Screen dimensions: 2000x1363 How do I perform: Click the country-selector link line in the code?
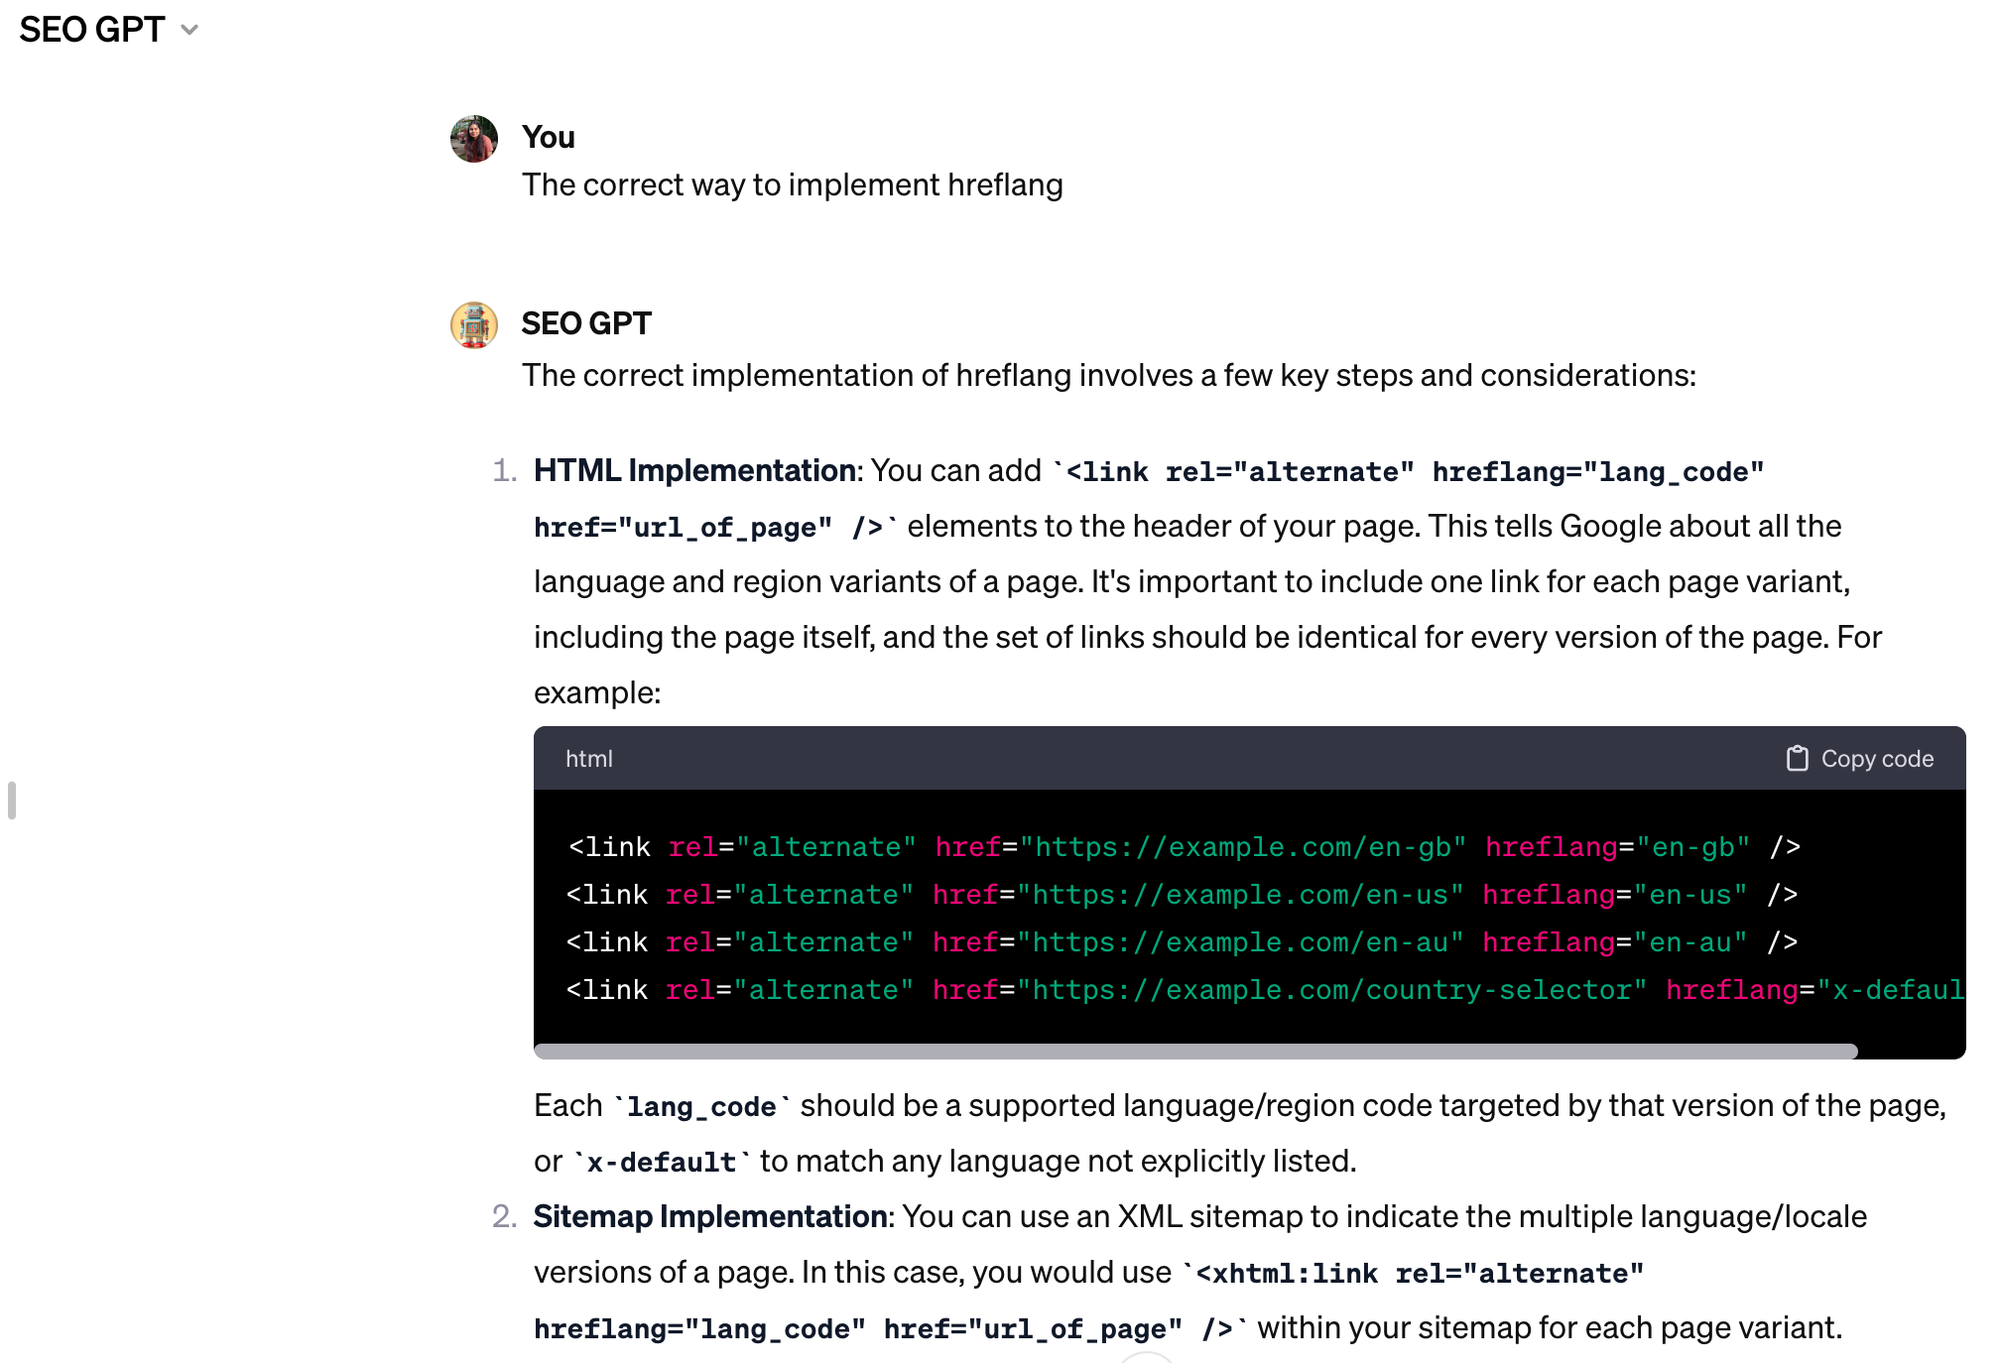[1264, 990]
